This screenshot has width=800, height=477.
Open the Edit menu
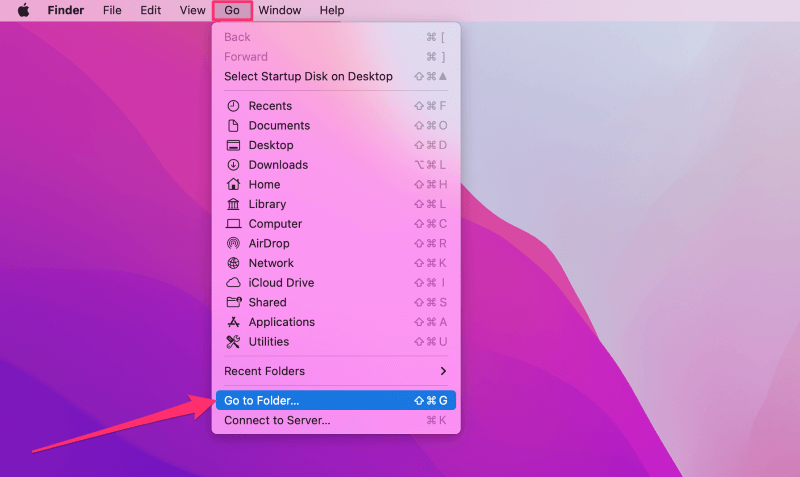pyautogui.click(x=151, y=10)
